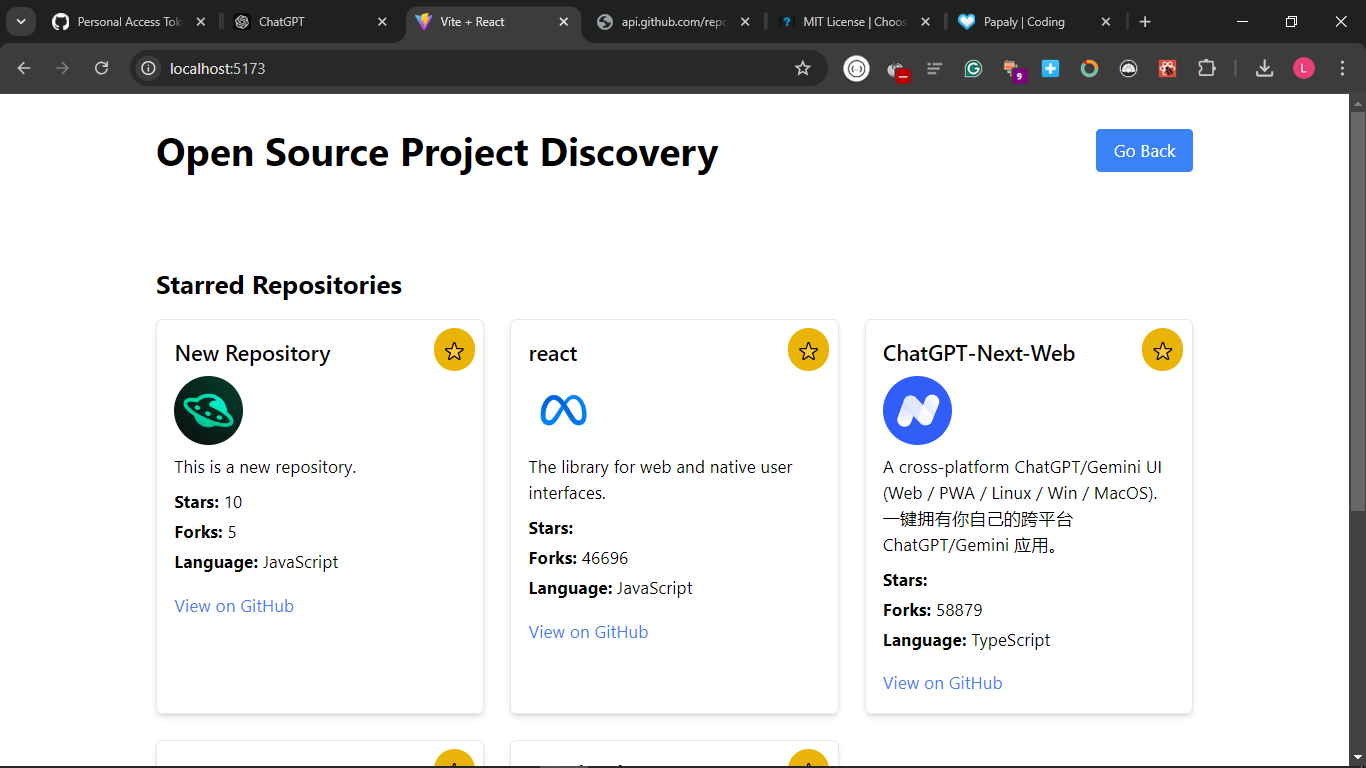
Task: Unstar the New Repository card
Action: [454, 351]
